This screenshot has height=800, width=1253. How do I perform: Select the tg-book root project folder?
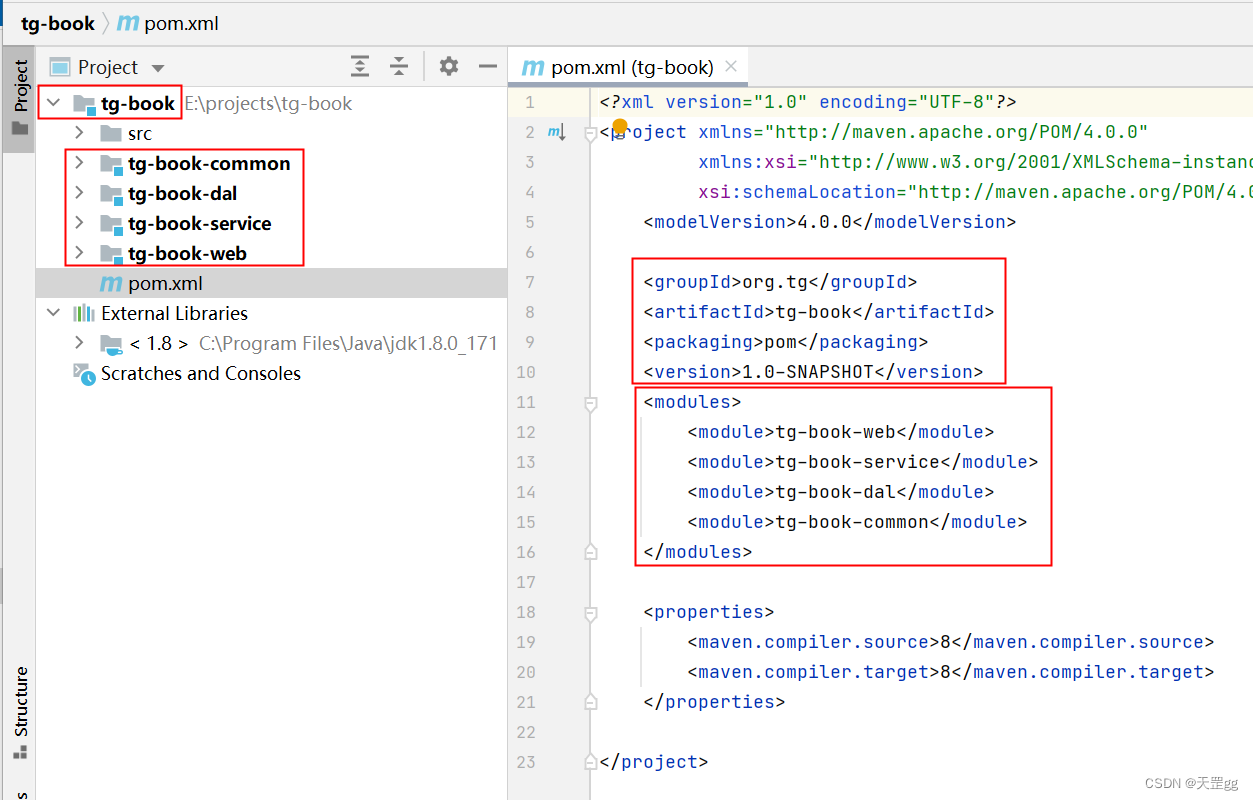pyautogui.click(x=138, y=103)
